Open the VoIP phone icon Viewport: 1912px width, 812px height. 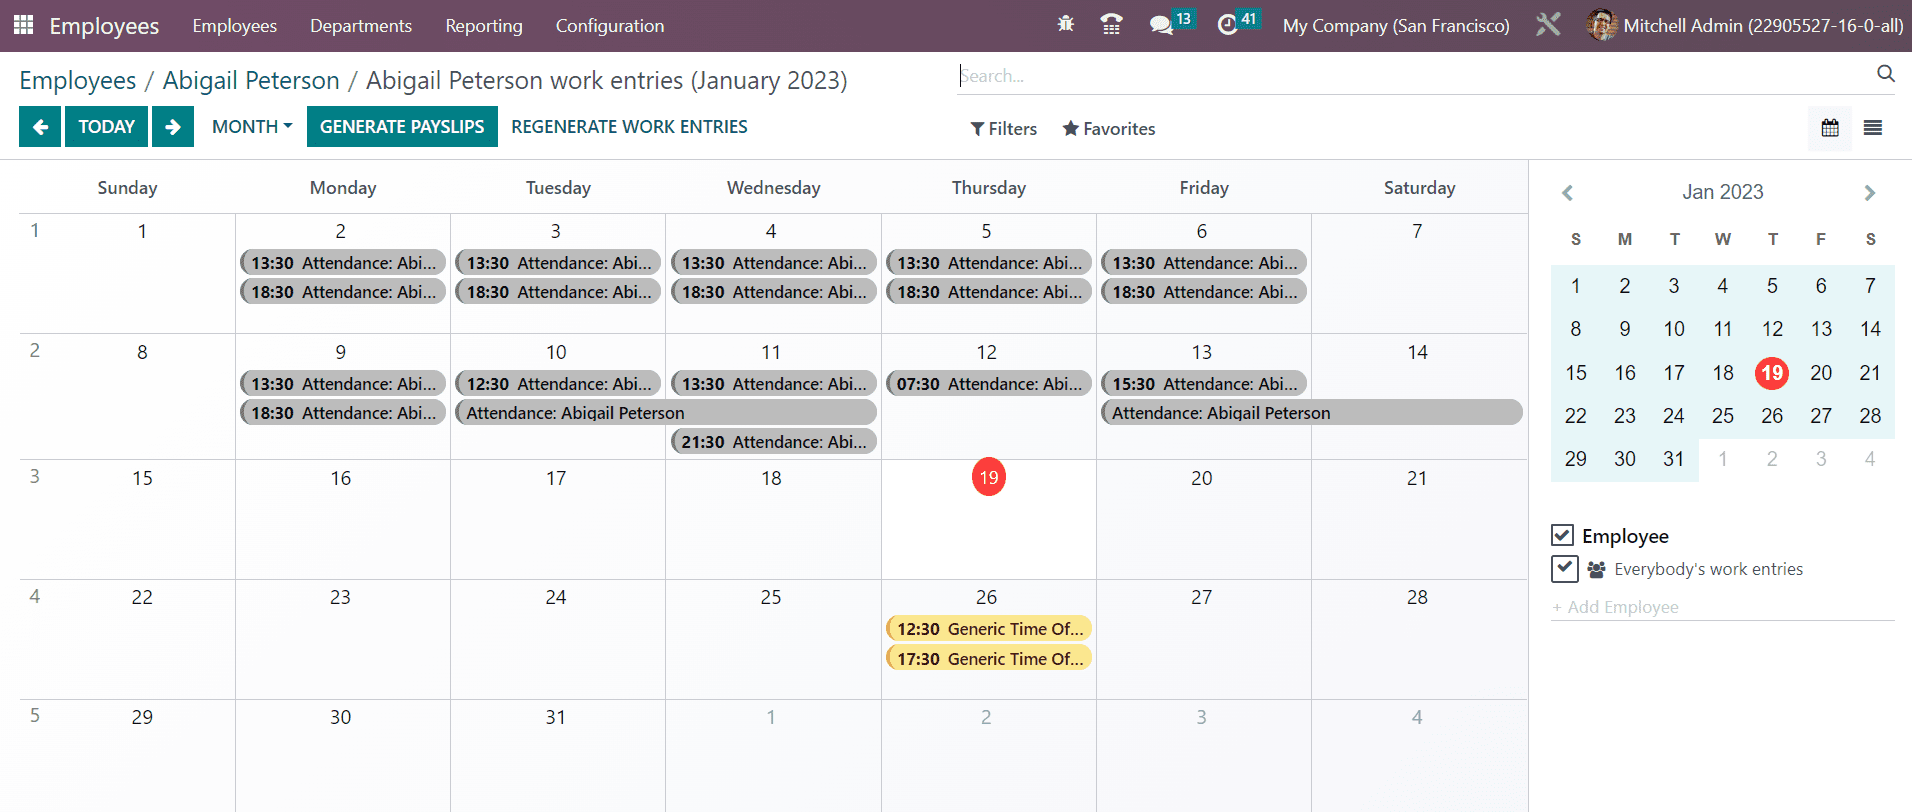(x=1110, y=24)
